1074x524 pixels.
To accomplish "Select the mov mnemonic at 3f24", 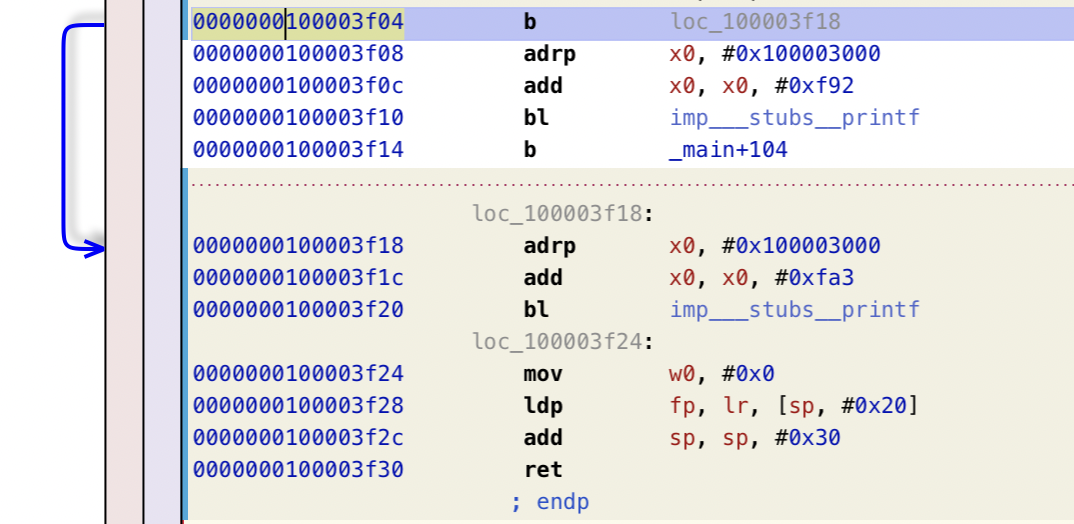I will pos(543,374).
